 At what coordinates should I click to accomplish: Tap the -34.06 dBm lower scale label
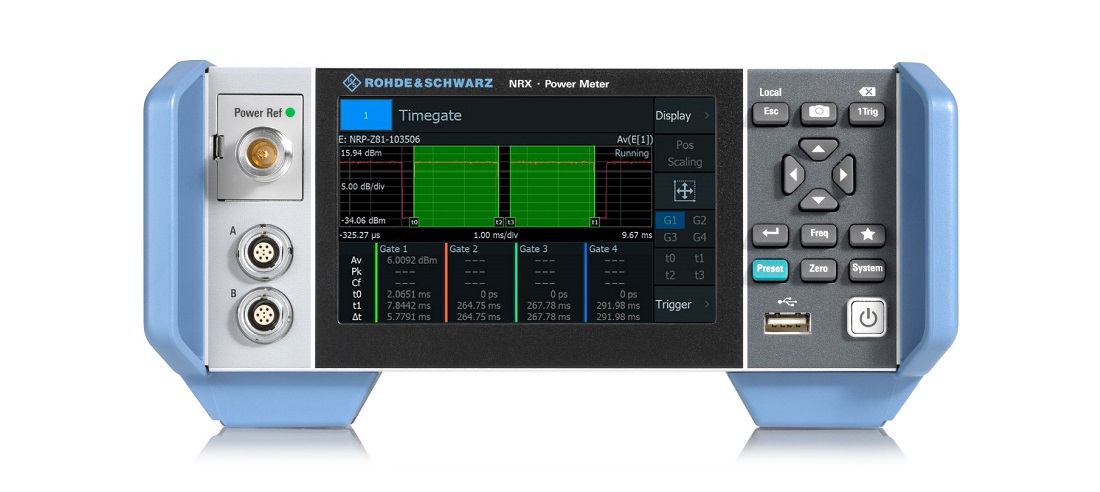[x=363, y=220]
